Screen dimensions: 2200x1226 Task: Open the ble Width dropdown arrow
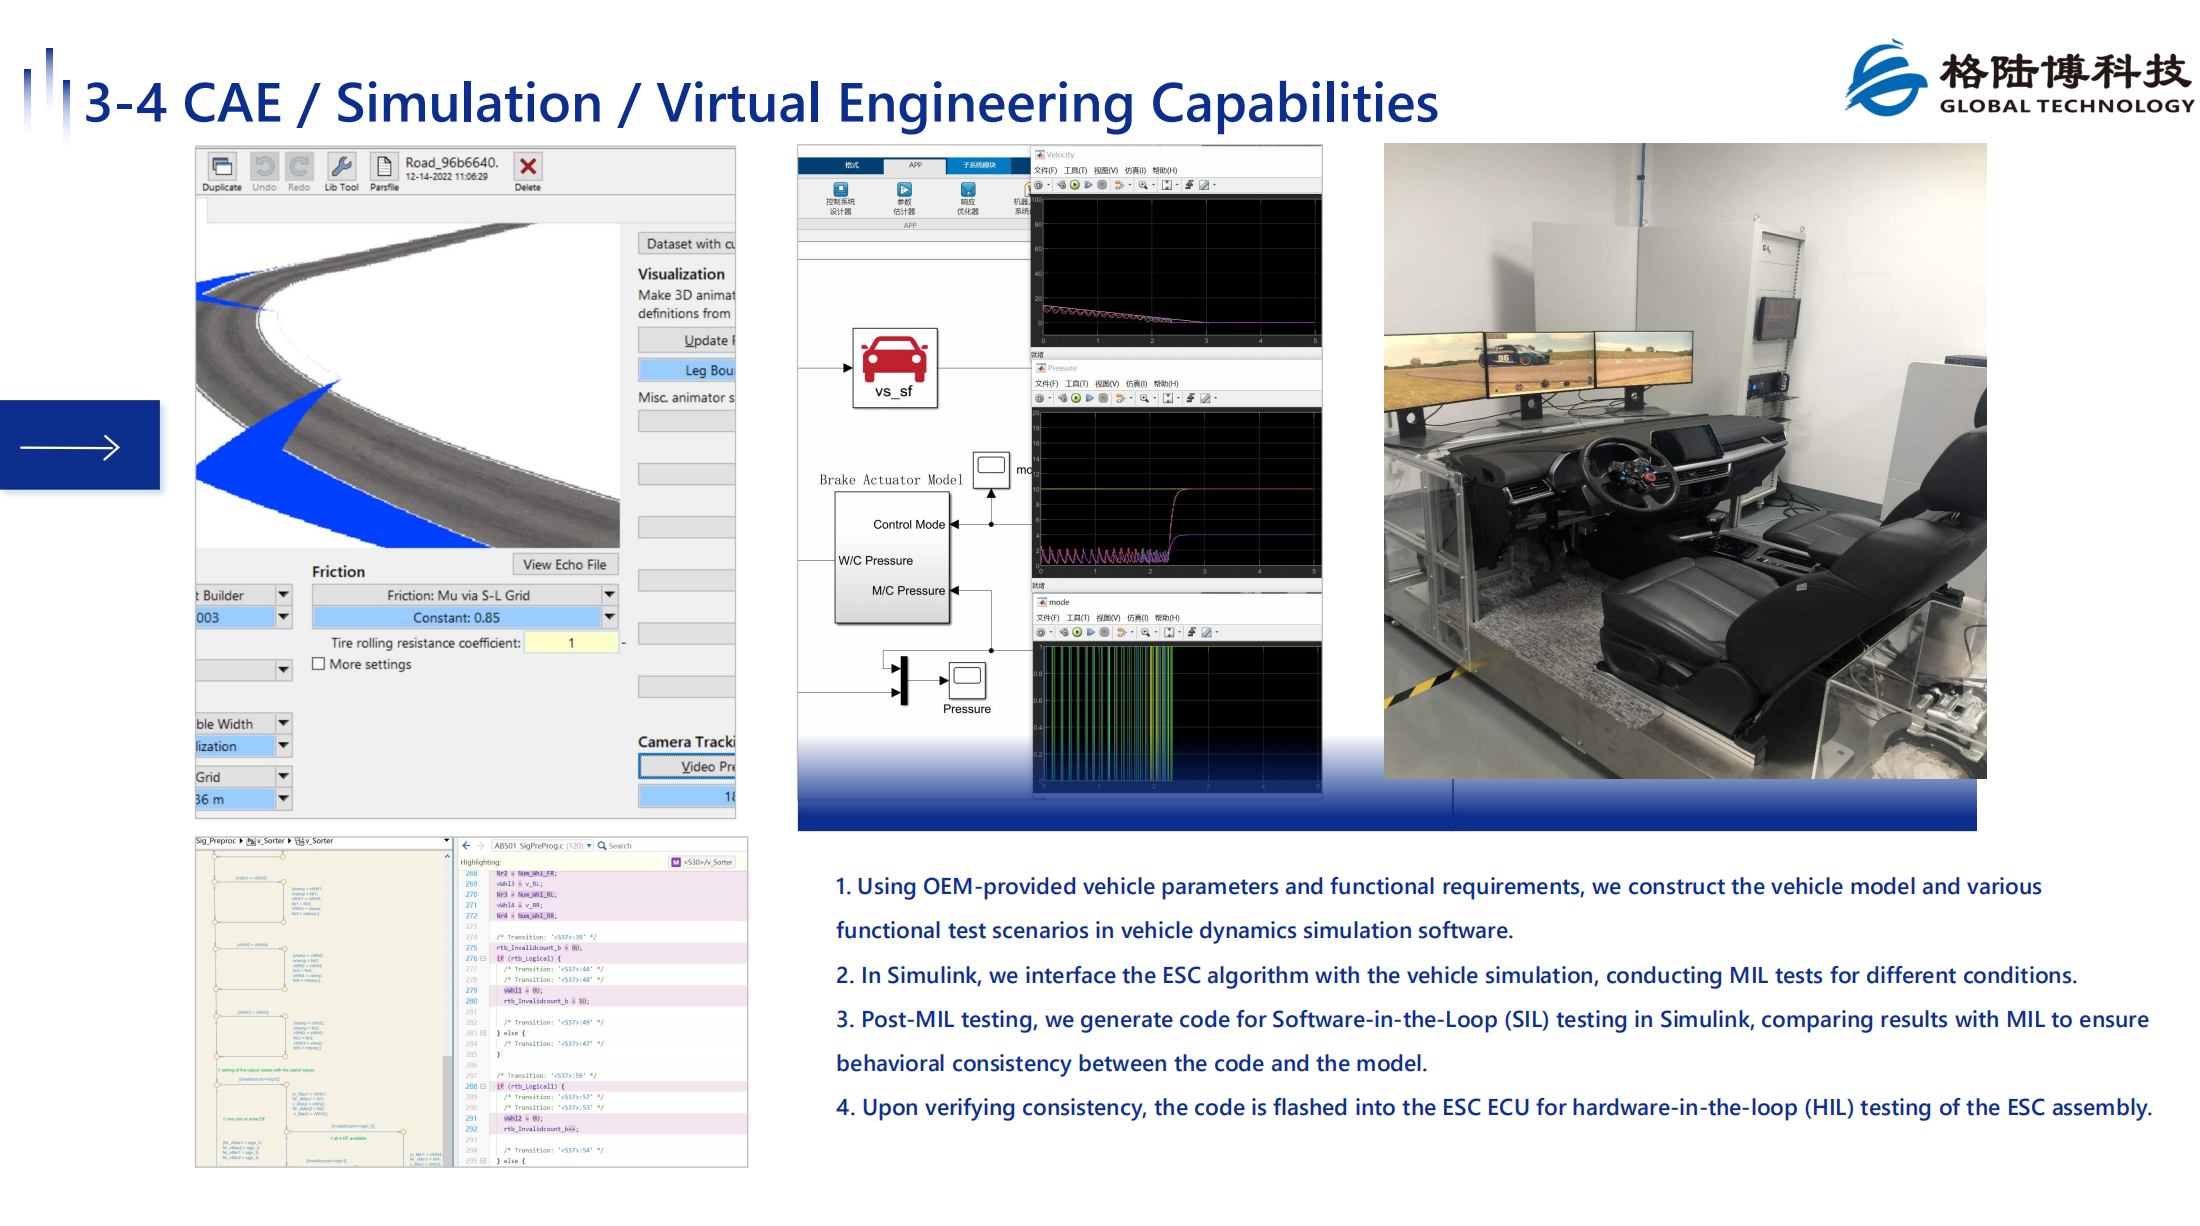pos(283,723)
